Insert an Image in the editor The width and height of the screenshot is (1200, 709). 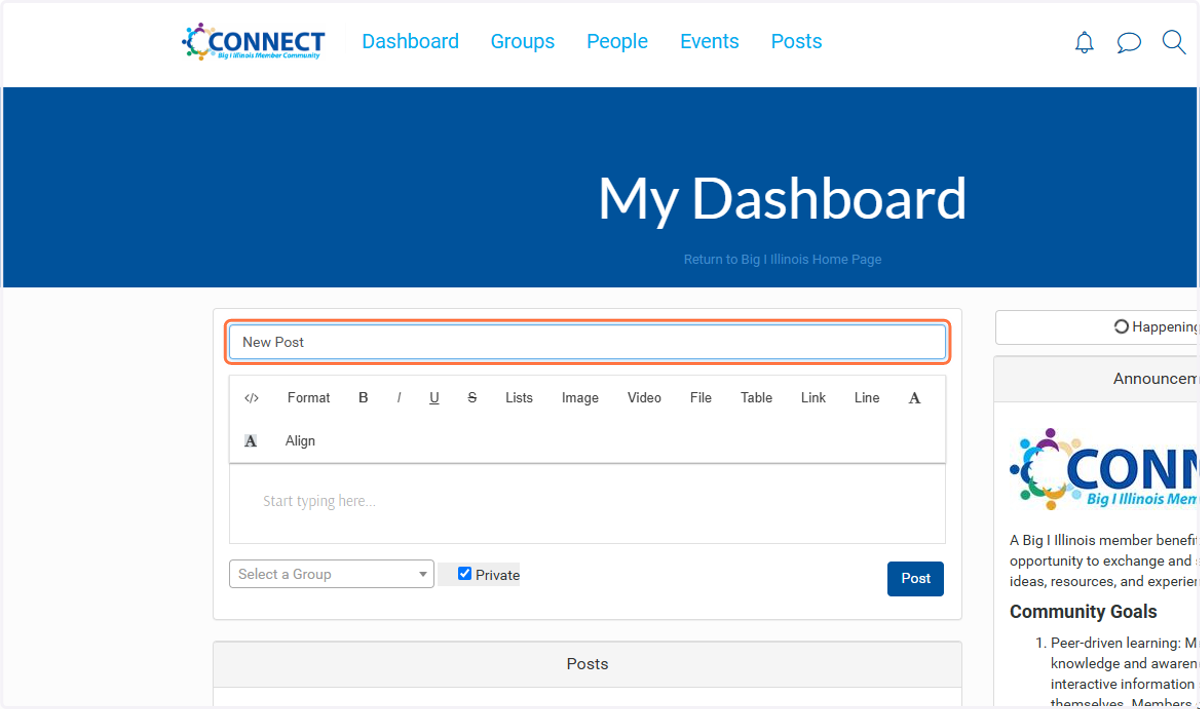580,398
